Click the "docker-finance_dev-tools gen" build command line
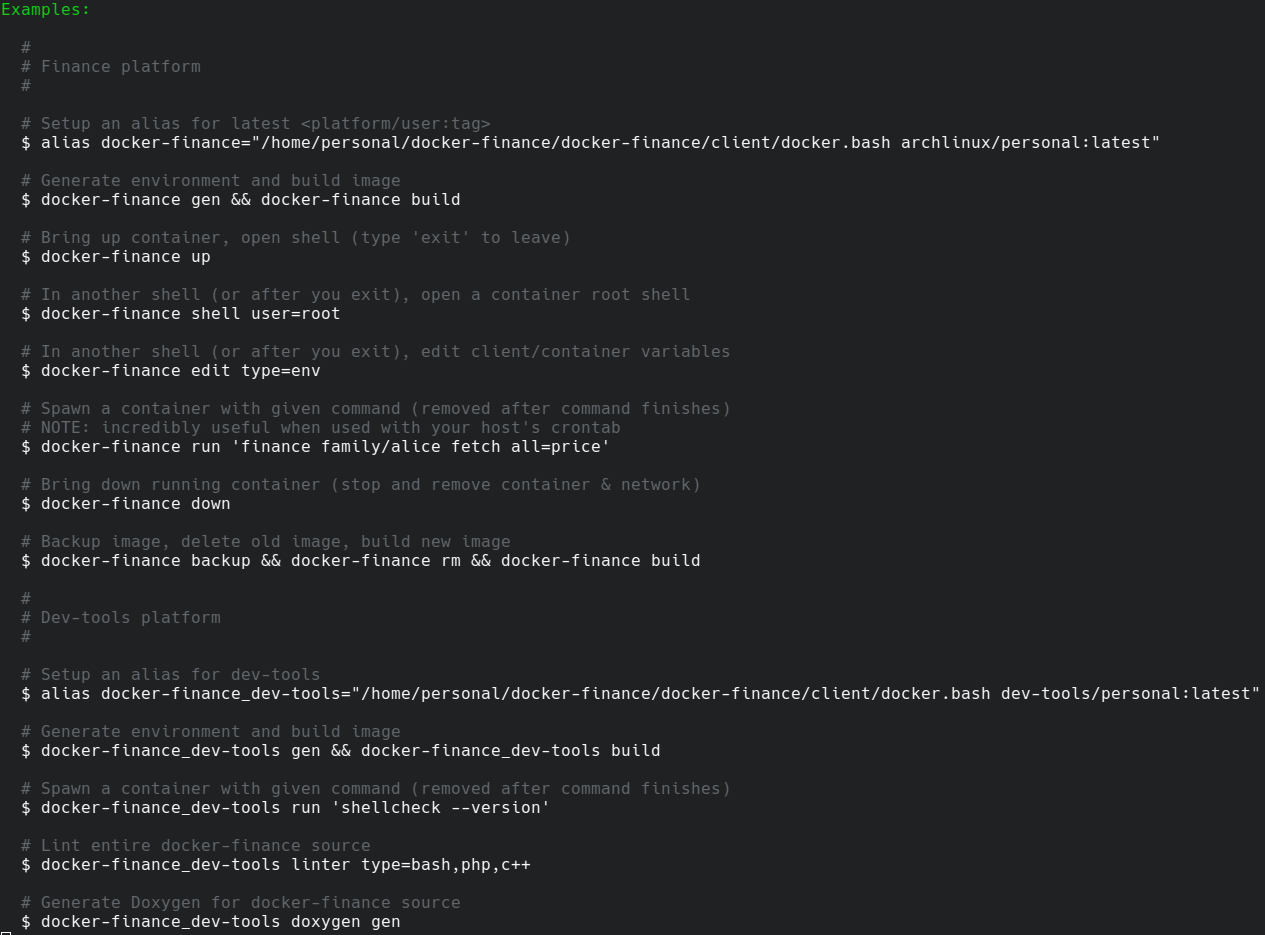The width and height of the screenshot is (1265, 935). [350, 751]
